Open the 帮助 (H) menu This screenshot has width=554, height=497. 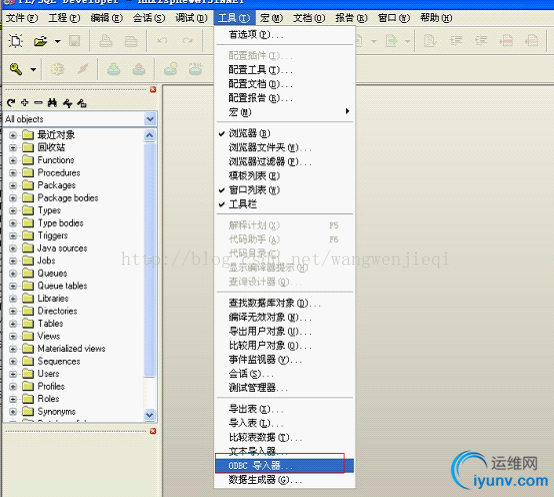click(436, 18)
